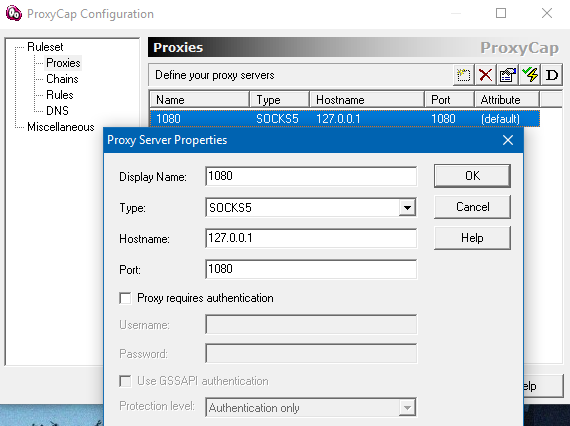
Task: Click the Username input field
Action: pyautogui.click(x=311, y=325)
